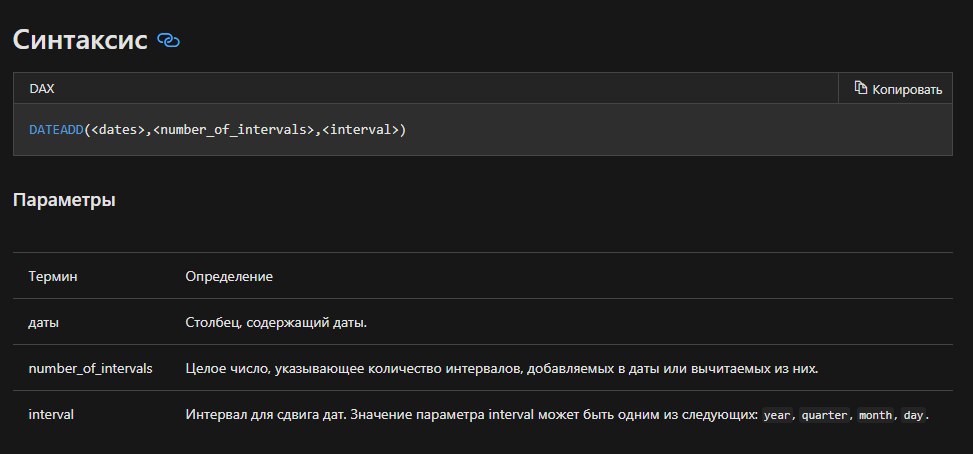Image resolution: width=973 pixels, height=454 pixels.
Task: Click the даты term cell
Action: pos(43,323)
